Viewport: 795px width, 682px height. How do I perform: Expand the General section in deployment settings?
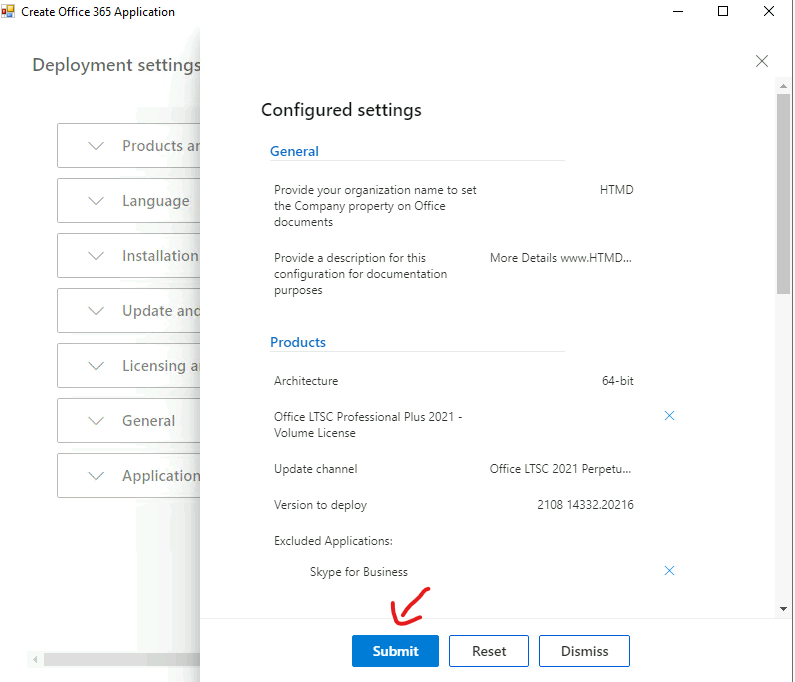[x=129, y=421]
